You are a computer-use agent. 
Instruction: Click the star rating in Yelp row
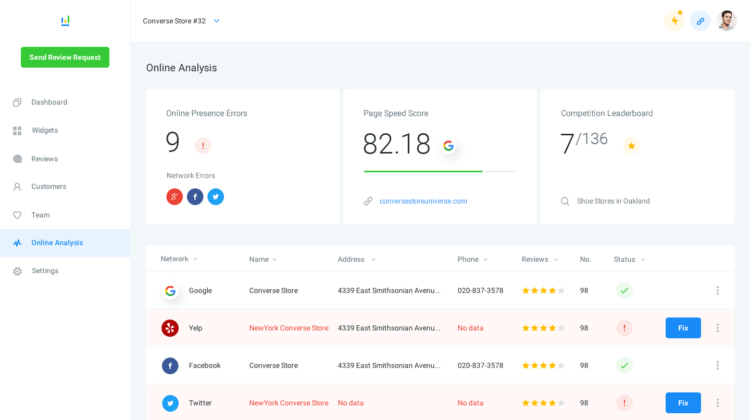(543, 328)
